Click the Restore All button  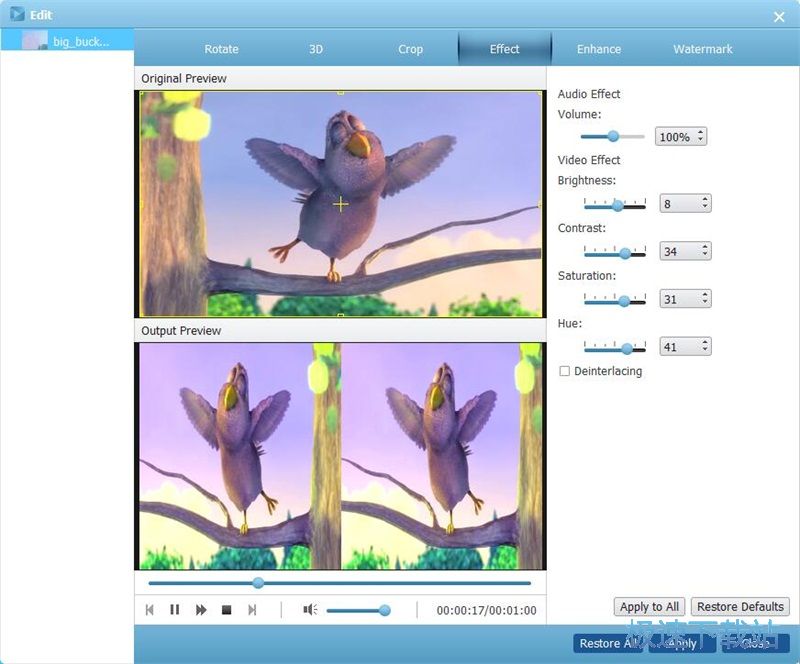click(x=607, y=643)
